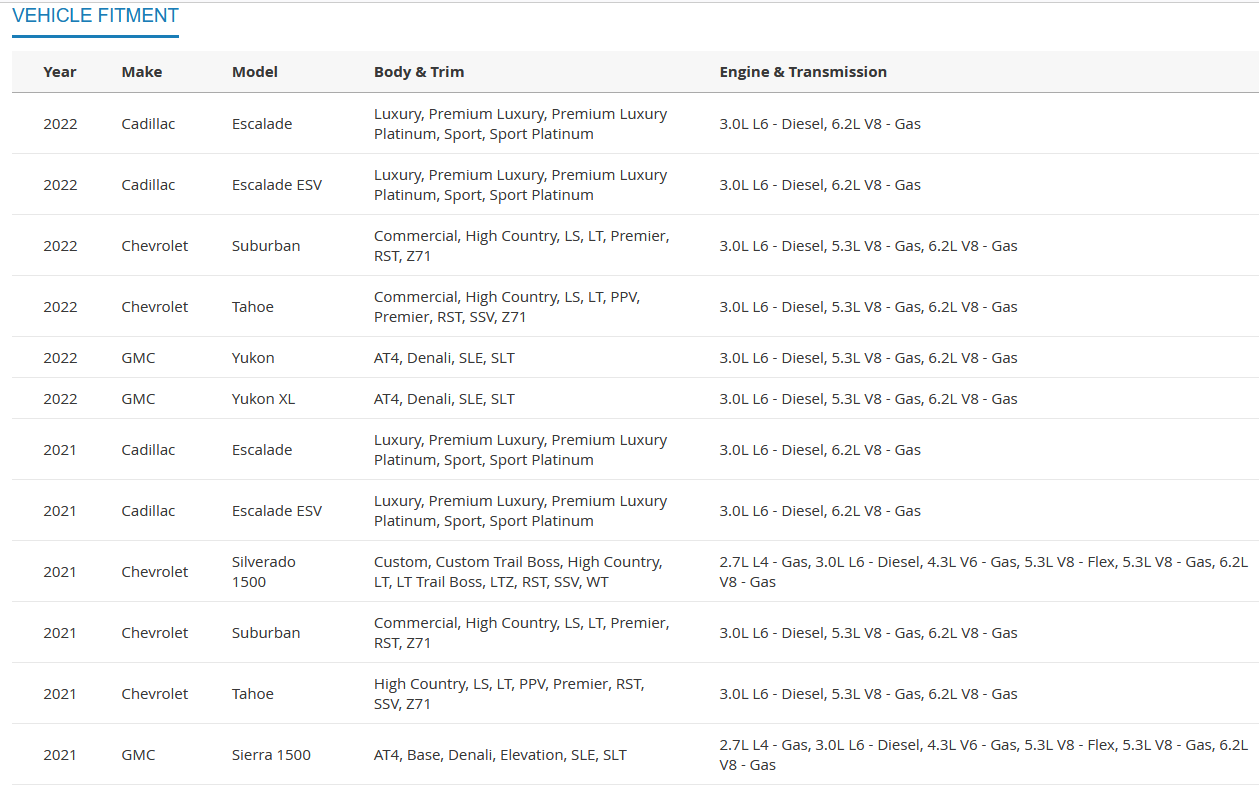Click the year 2022 in Yukon XL row
The image size is (1259, 786).
[x=60, y=399]
